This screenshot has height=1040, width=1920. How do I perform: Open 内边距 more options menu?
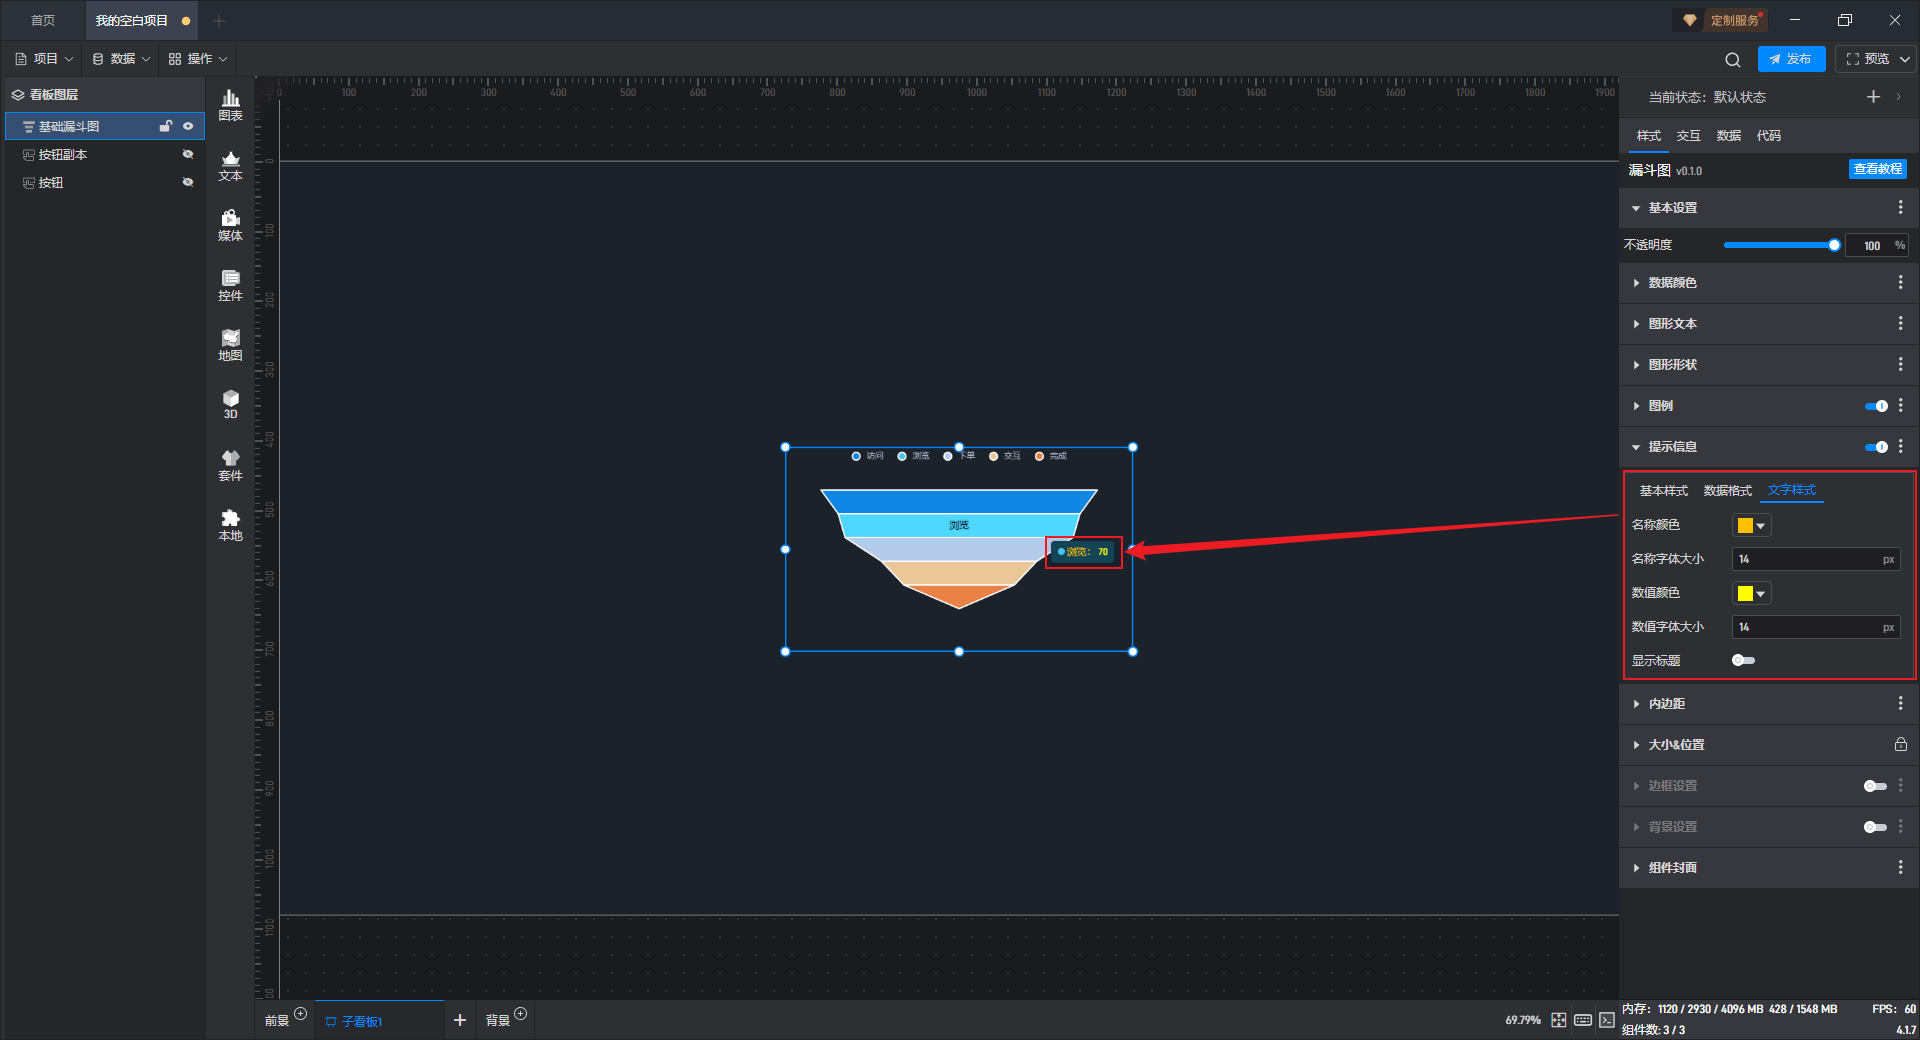pyautogui.click(x=1900, y=704)
